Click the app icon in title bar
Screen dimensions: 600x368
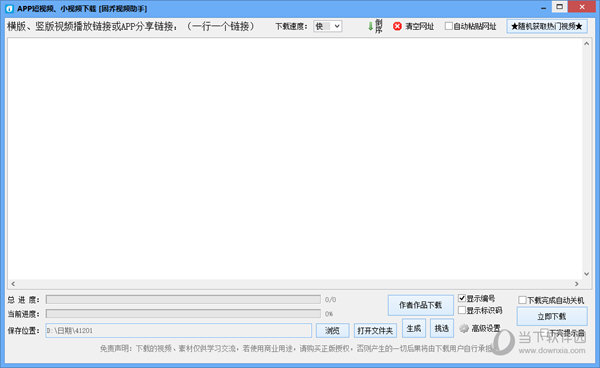9,8
